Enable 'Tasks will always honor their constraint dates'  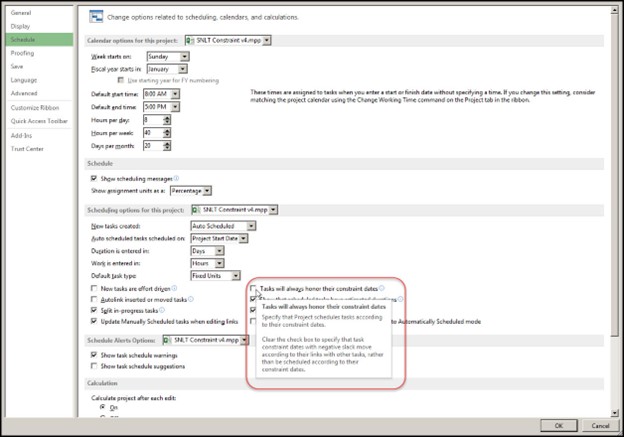(253, 288)
